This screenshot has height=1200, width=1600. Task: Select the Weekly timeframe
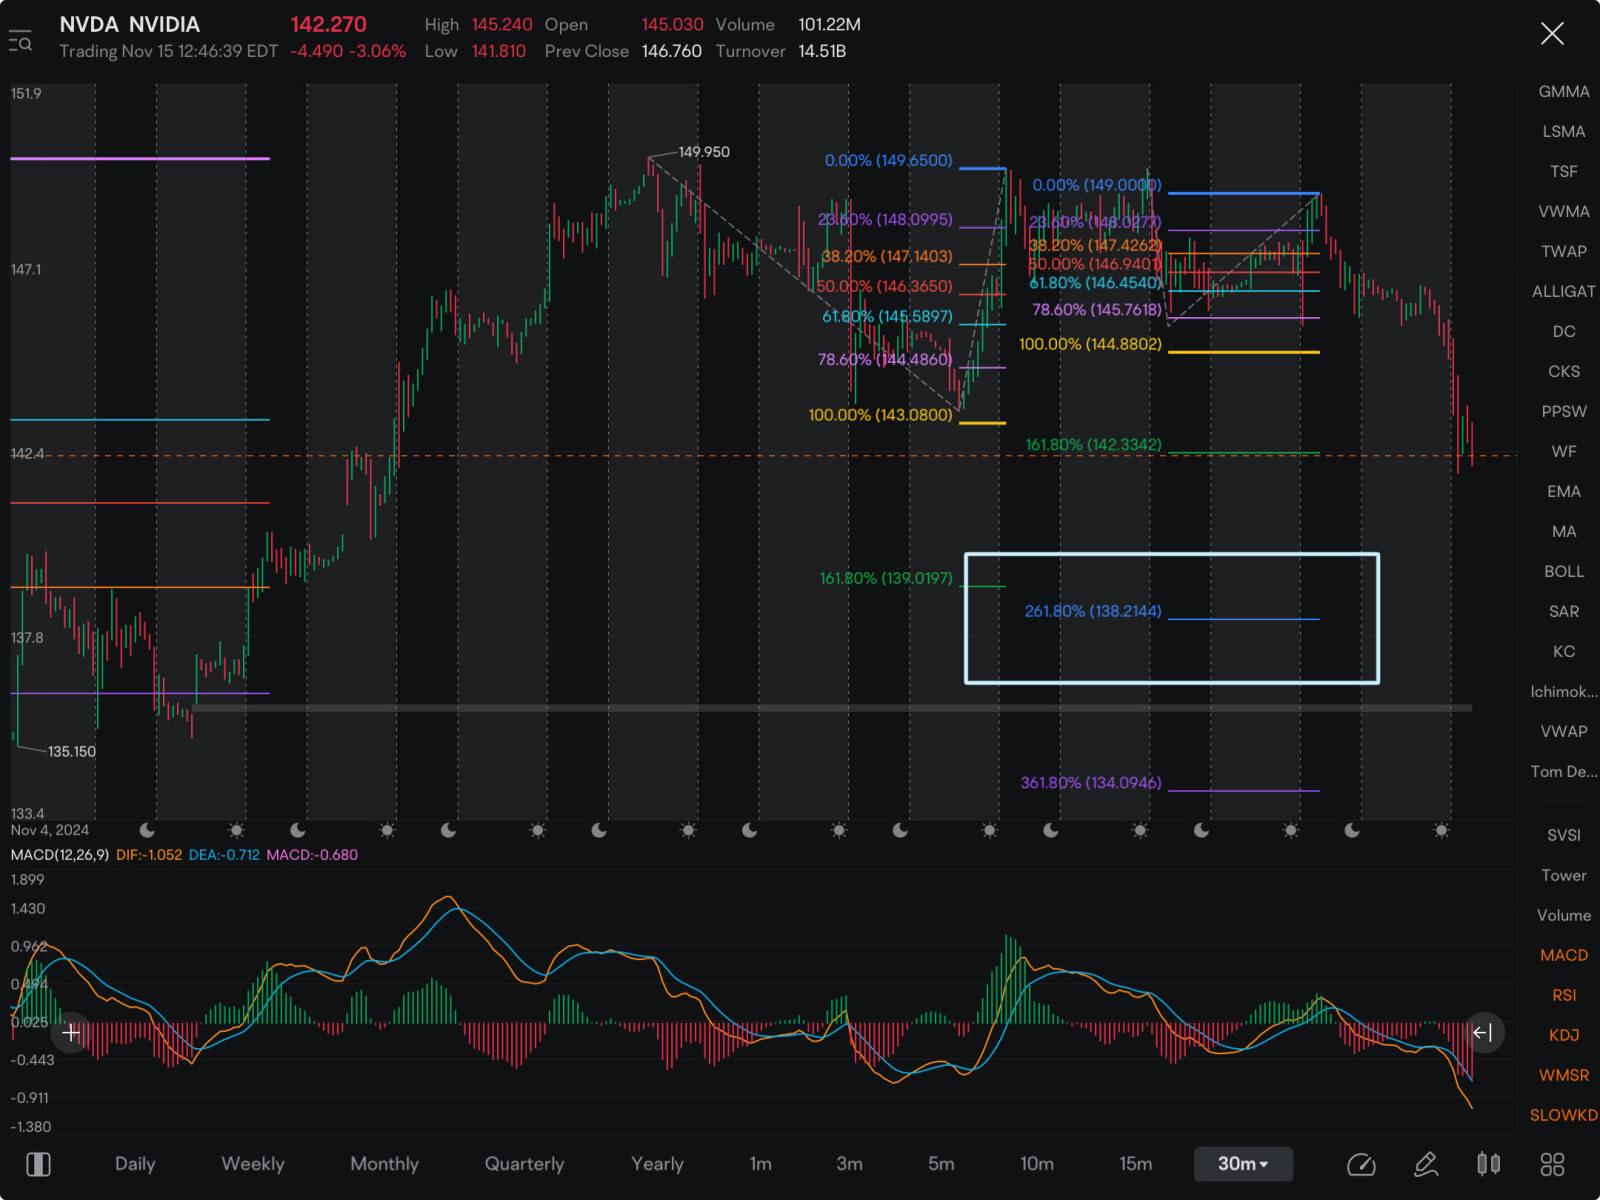tap(253, 1164)
